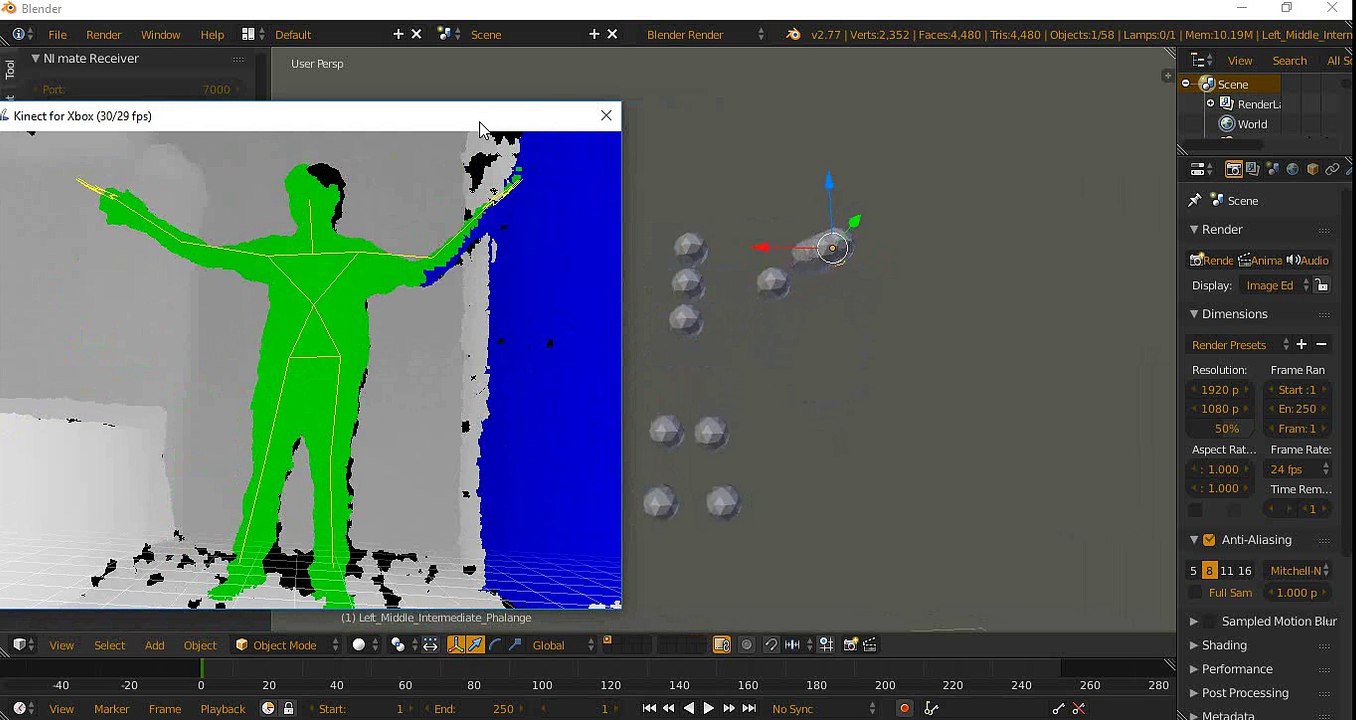Viewport: 1356px width, 720px height.
Task: Open viewport shading mode selector
Action: 364,645
